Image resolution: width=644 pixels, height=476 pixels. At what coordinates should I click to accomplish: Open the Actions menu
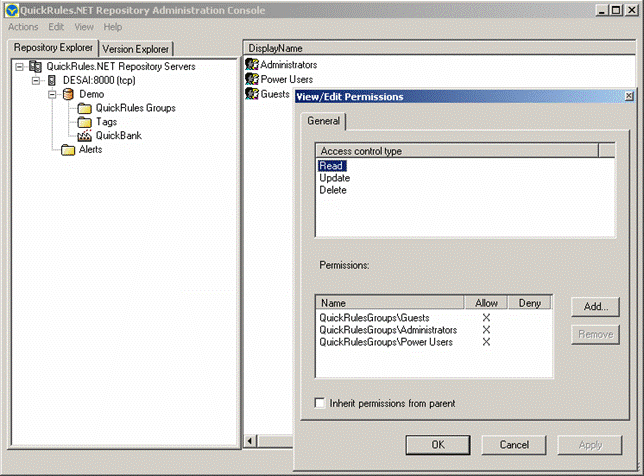(x=23, y=27)
